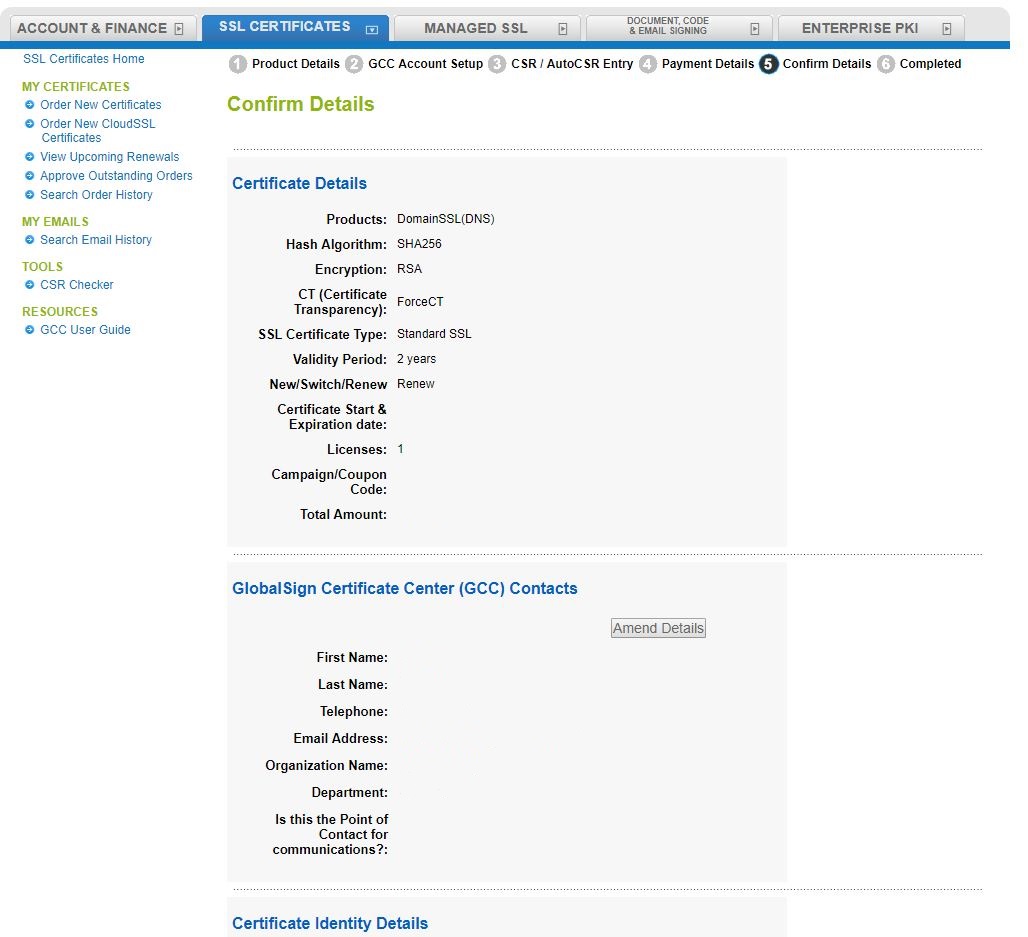Expand the Managed SSL tab arrow

[562, 29]
